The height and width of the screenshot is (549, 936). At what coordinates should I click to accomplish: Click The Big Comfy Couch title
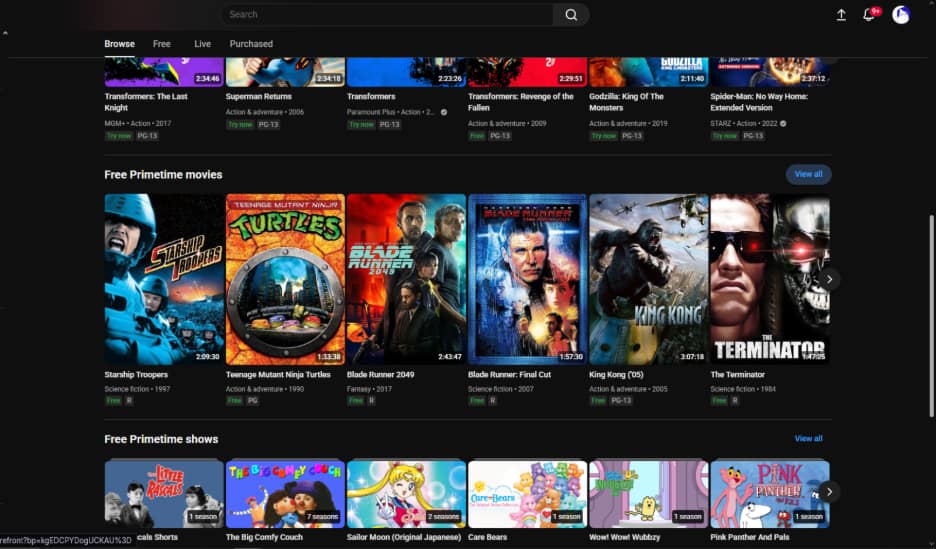click(x=264, y=537)
